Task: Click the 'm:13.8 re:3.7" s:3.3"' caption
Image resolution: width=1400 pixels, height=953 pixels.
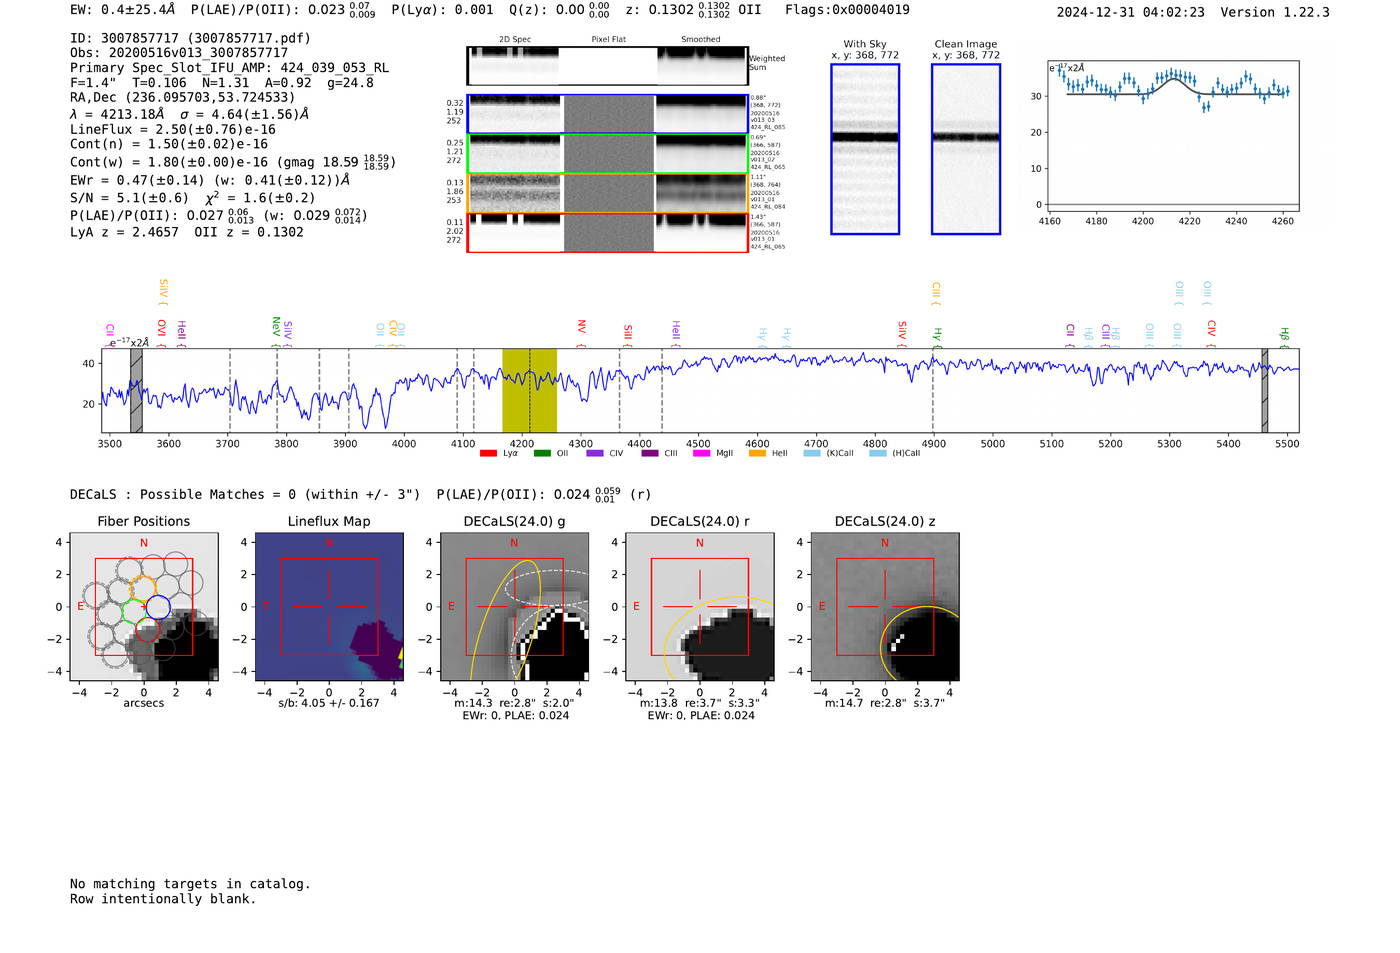Action: coord(699,703)
